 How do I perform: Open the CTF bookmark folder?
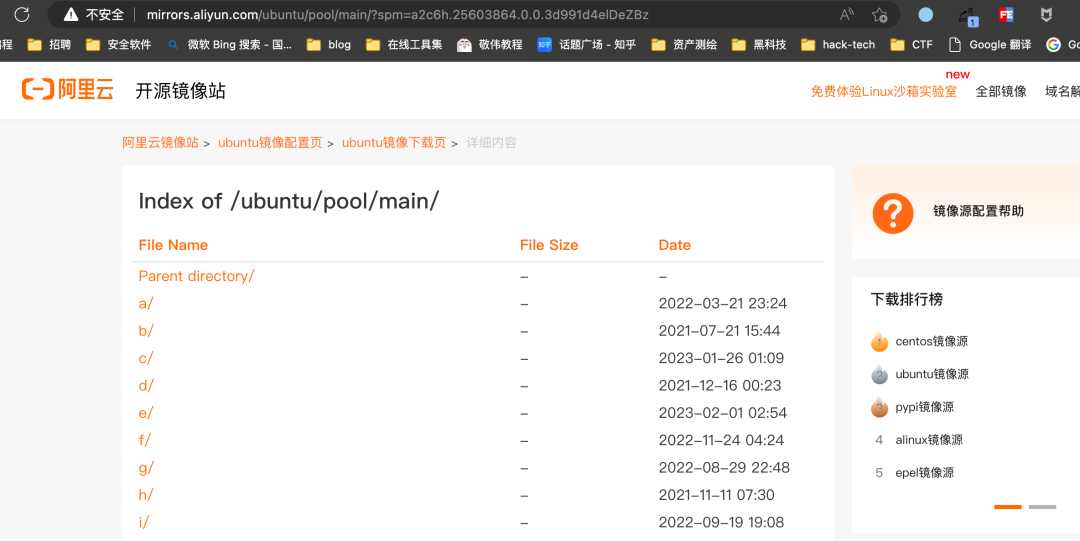[911, 45]
